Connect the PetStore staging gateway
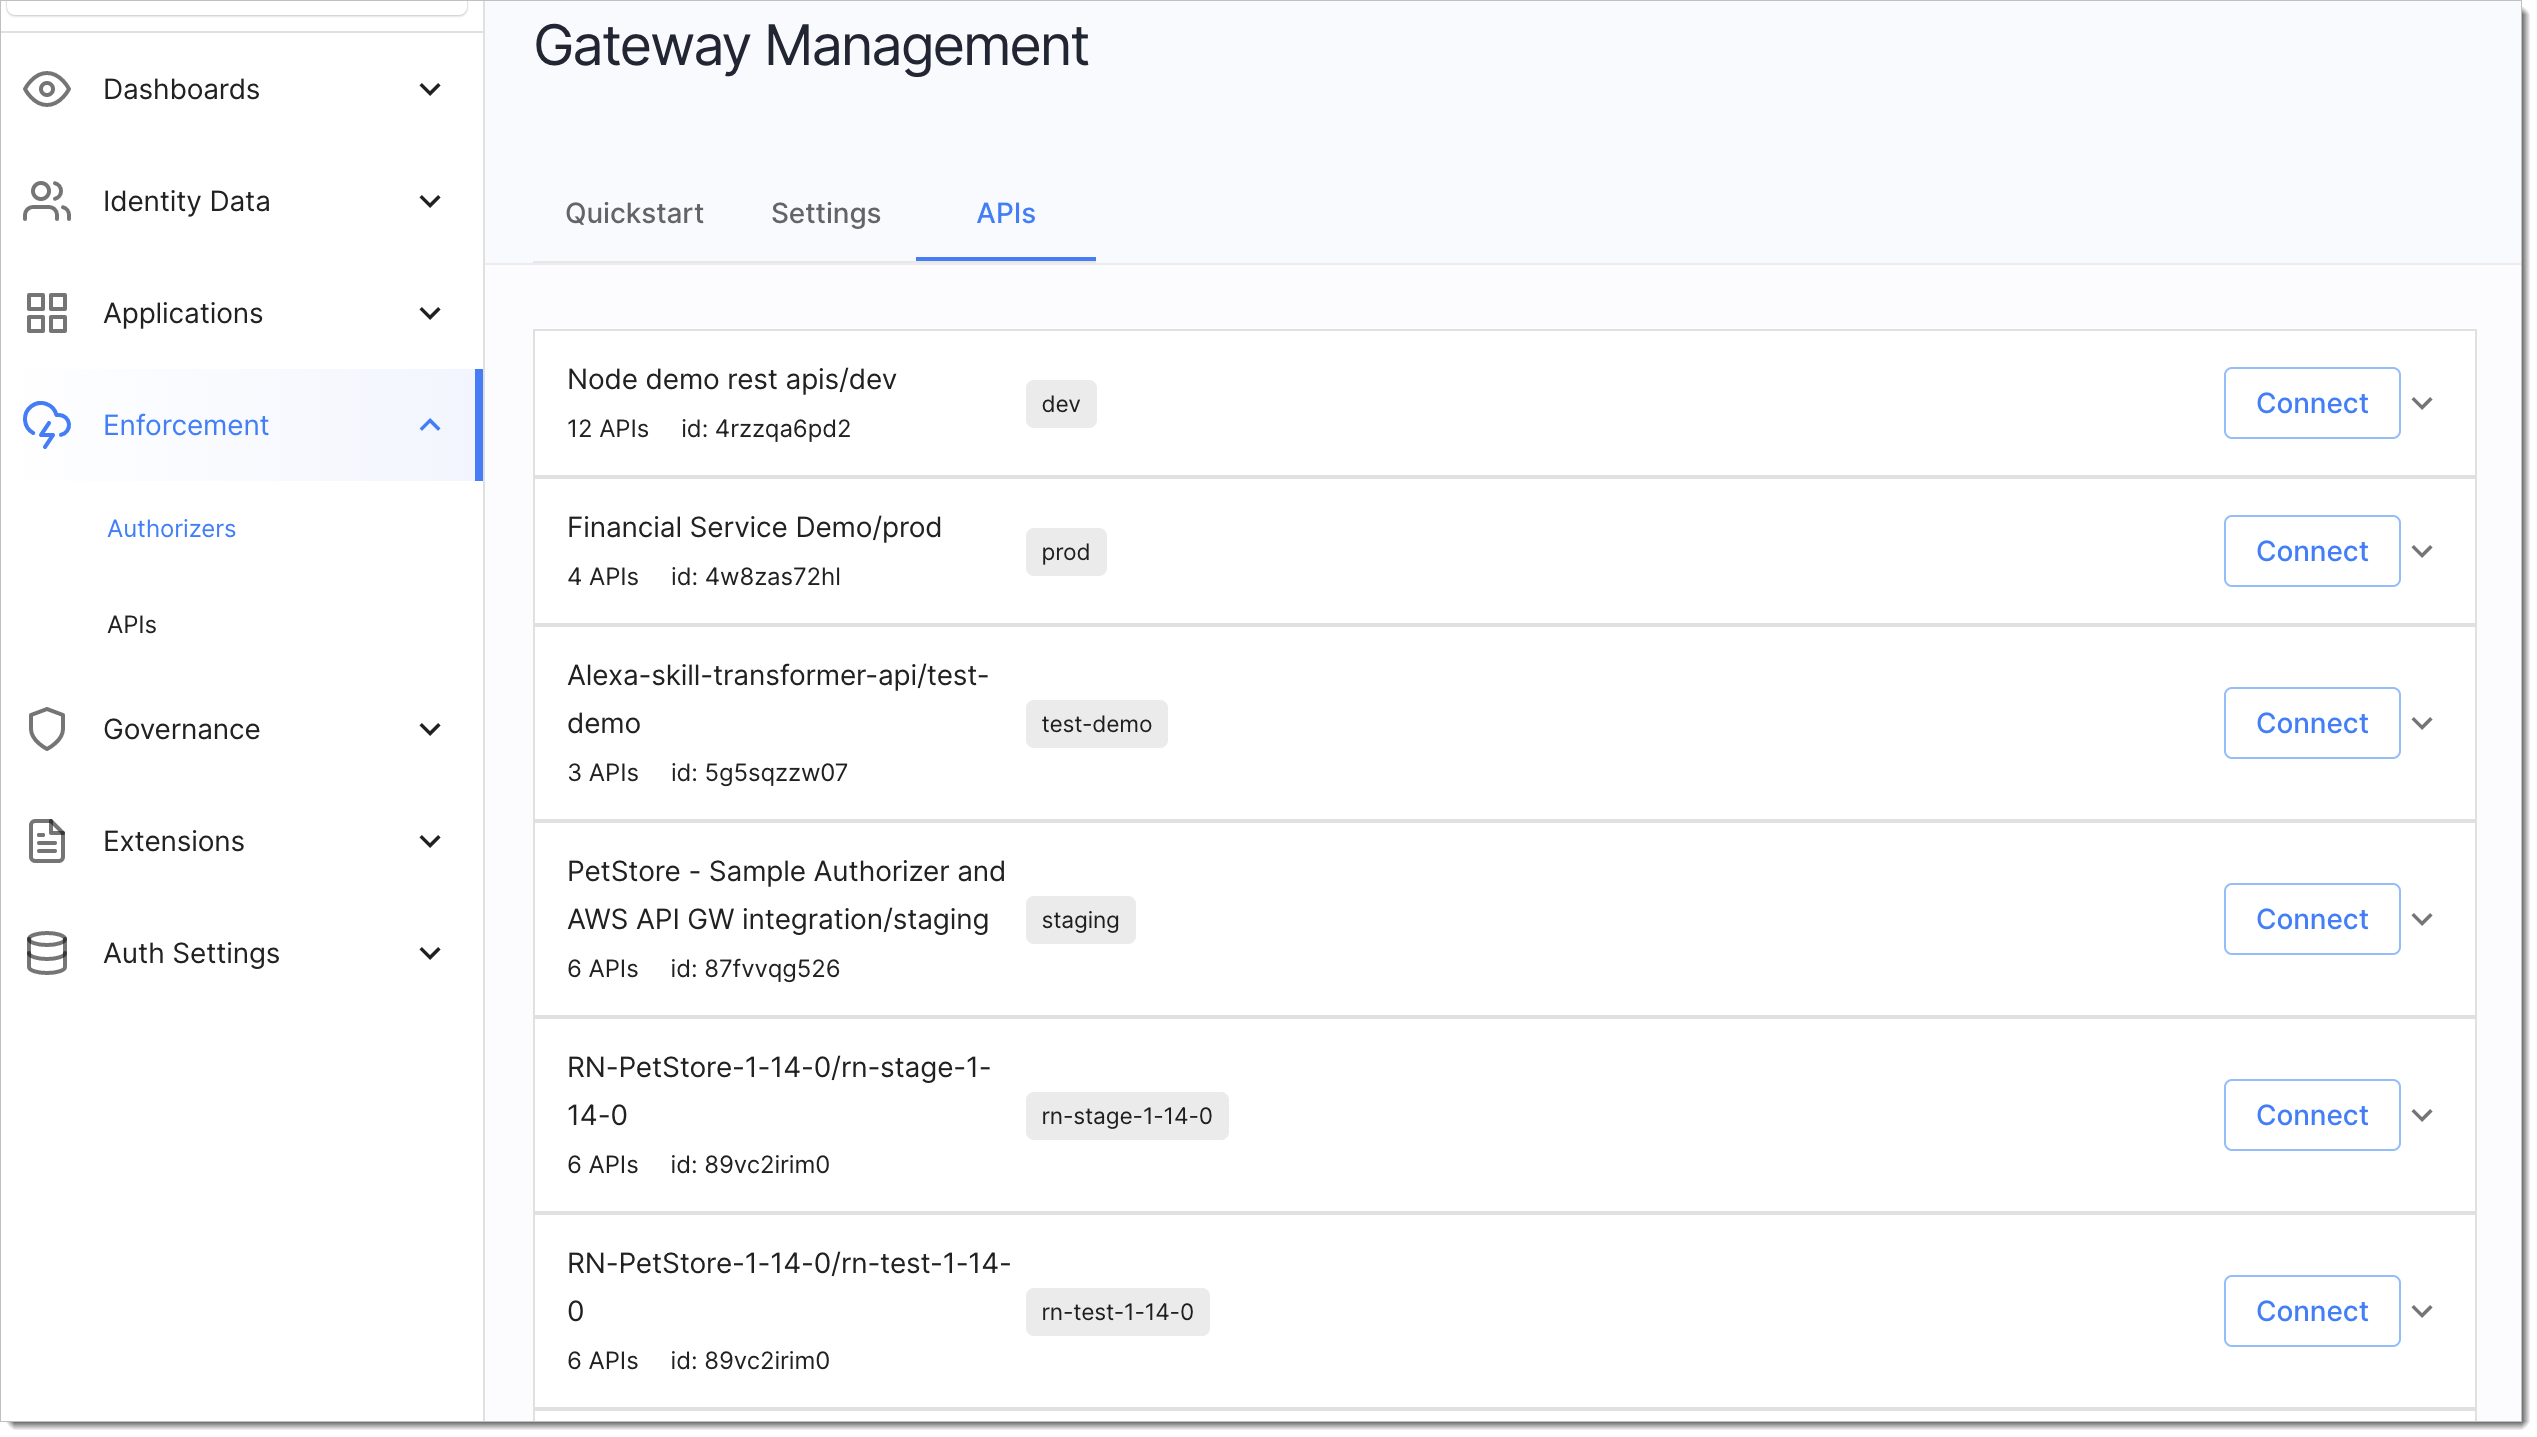2537x1437 pixels. tap(2312, 920)
